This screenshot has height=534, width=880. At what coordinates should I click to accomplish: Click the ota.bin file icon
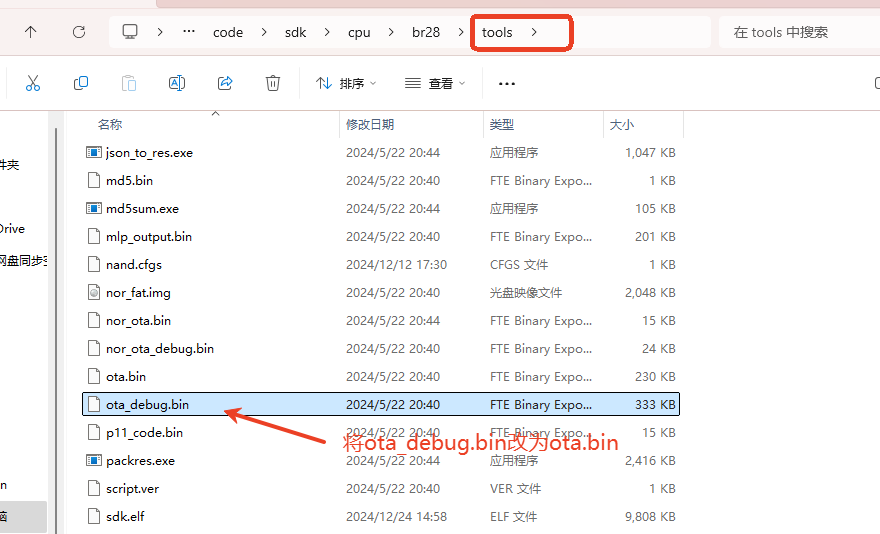(x=94, y=376)
